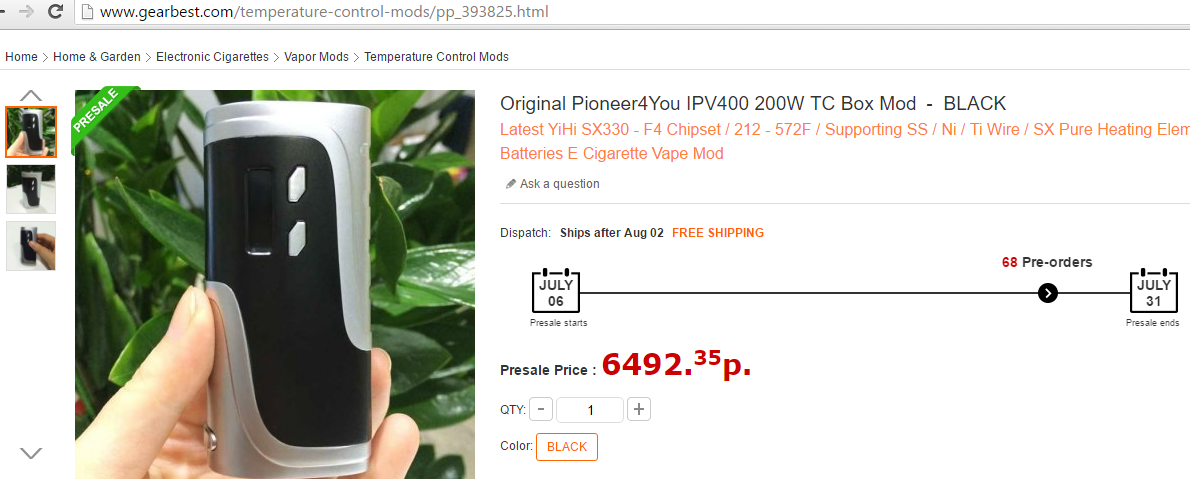Go to the Vapor Mods breadcrumb category
This screenshot has width=1190, height=479.
[316, 57]
